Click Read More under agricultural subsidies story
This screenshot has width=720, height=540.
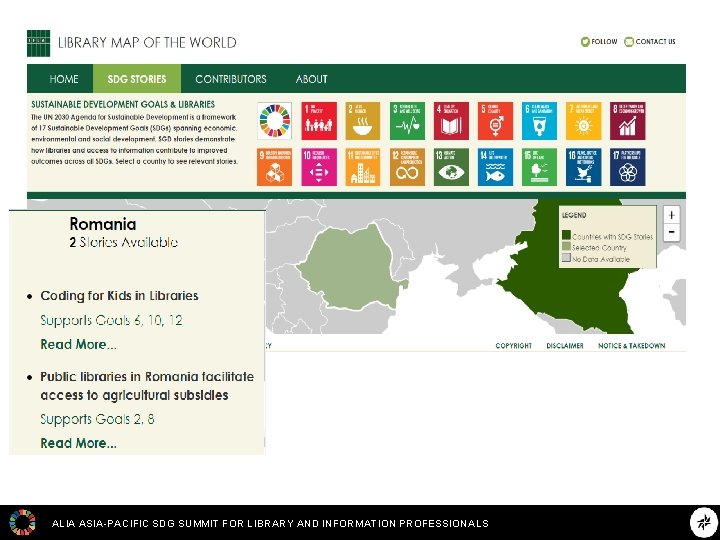(79, 443)
